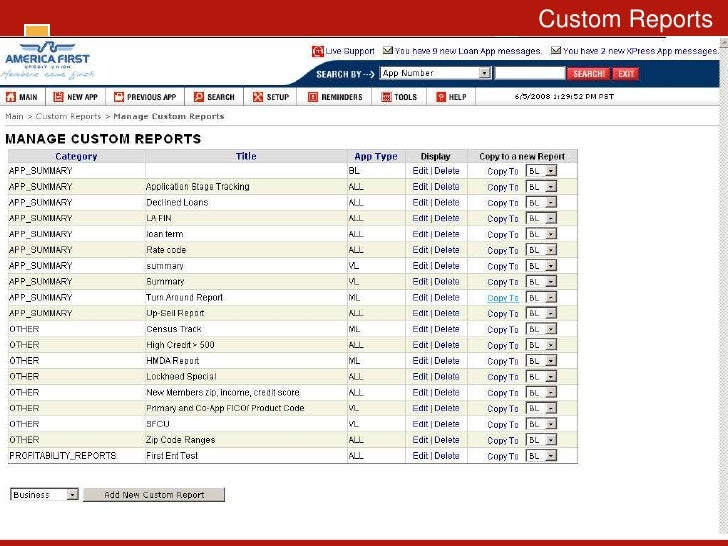
Task: Click the America First Credit Union logo
Action: [47, 60]
